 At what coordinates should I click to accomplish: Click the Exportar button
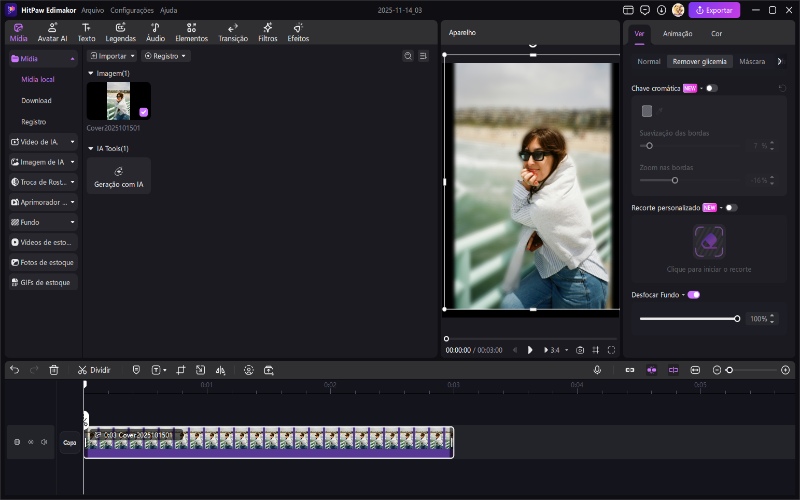click(x=714, y=10)
